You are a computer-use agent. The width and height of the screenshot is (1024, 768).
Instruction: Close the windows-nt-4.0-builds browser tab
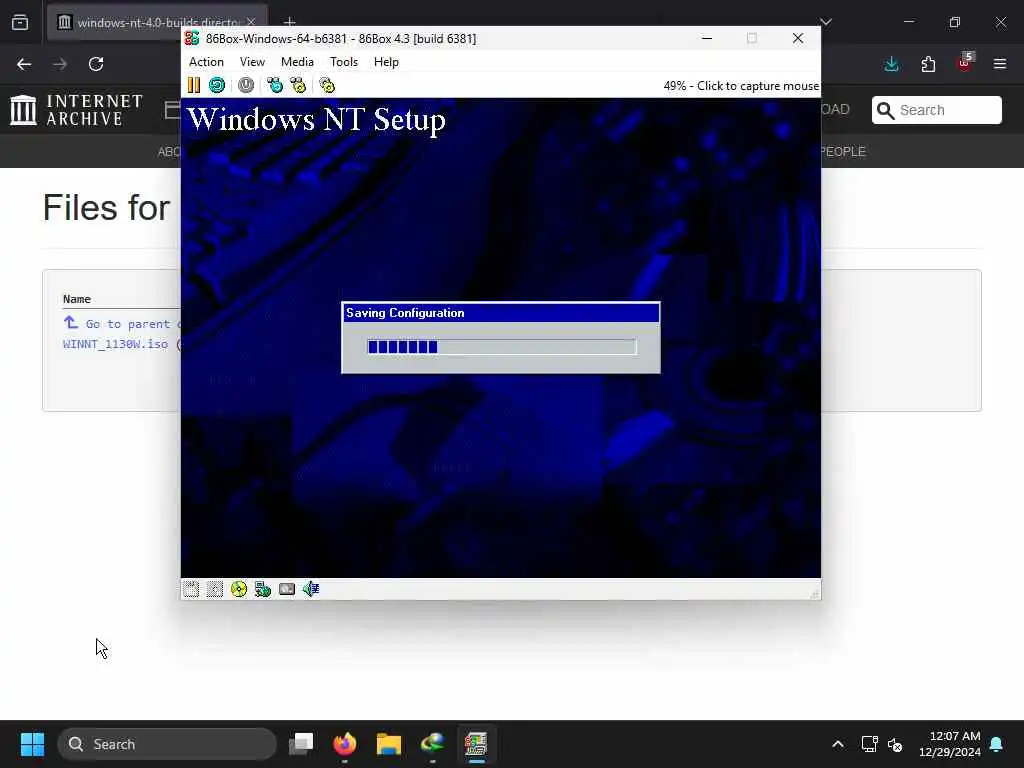click(251, 22)
